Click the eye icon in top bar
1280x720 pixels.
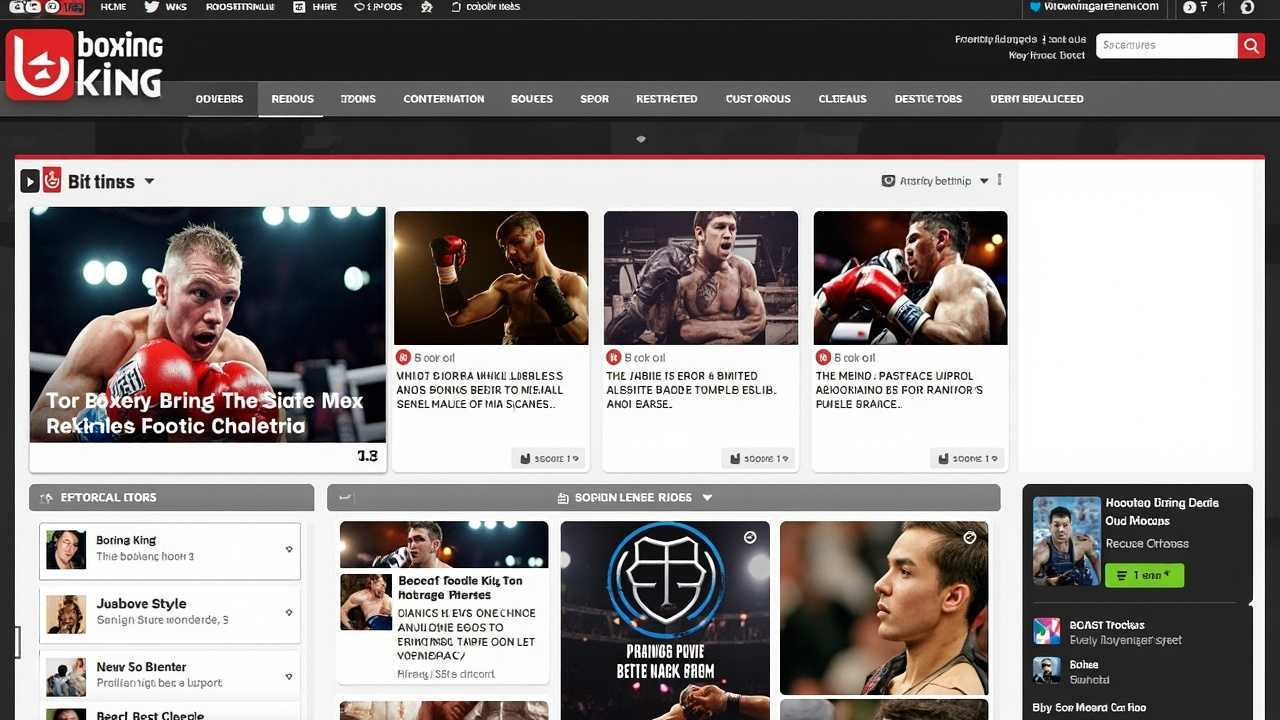click(360, 6)
